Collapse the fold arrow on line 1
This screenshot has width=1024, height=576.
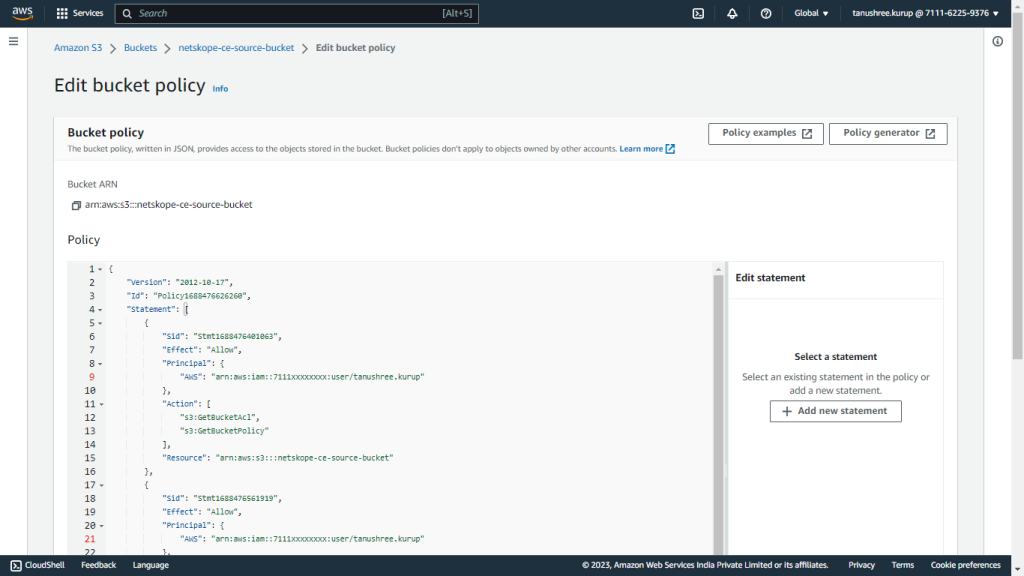coord(100,269)
